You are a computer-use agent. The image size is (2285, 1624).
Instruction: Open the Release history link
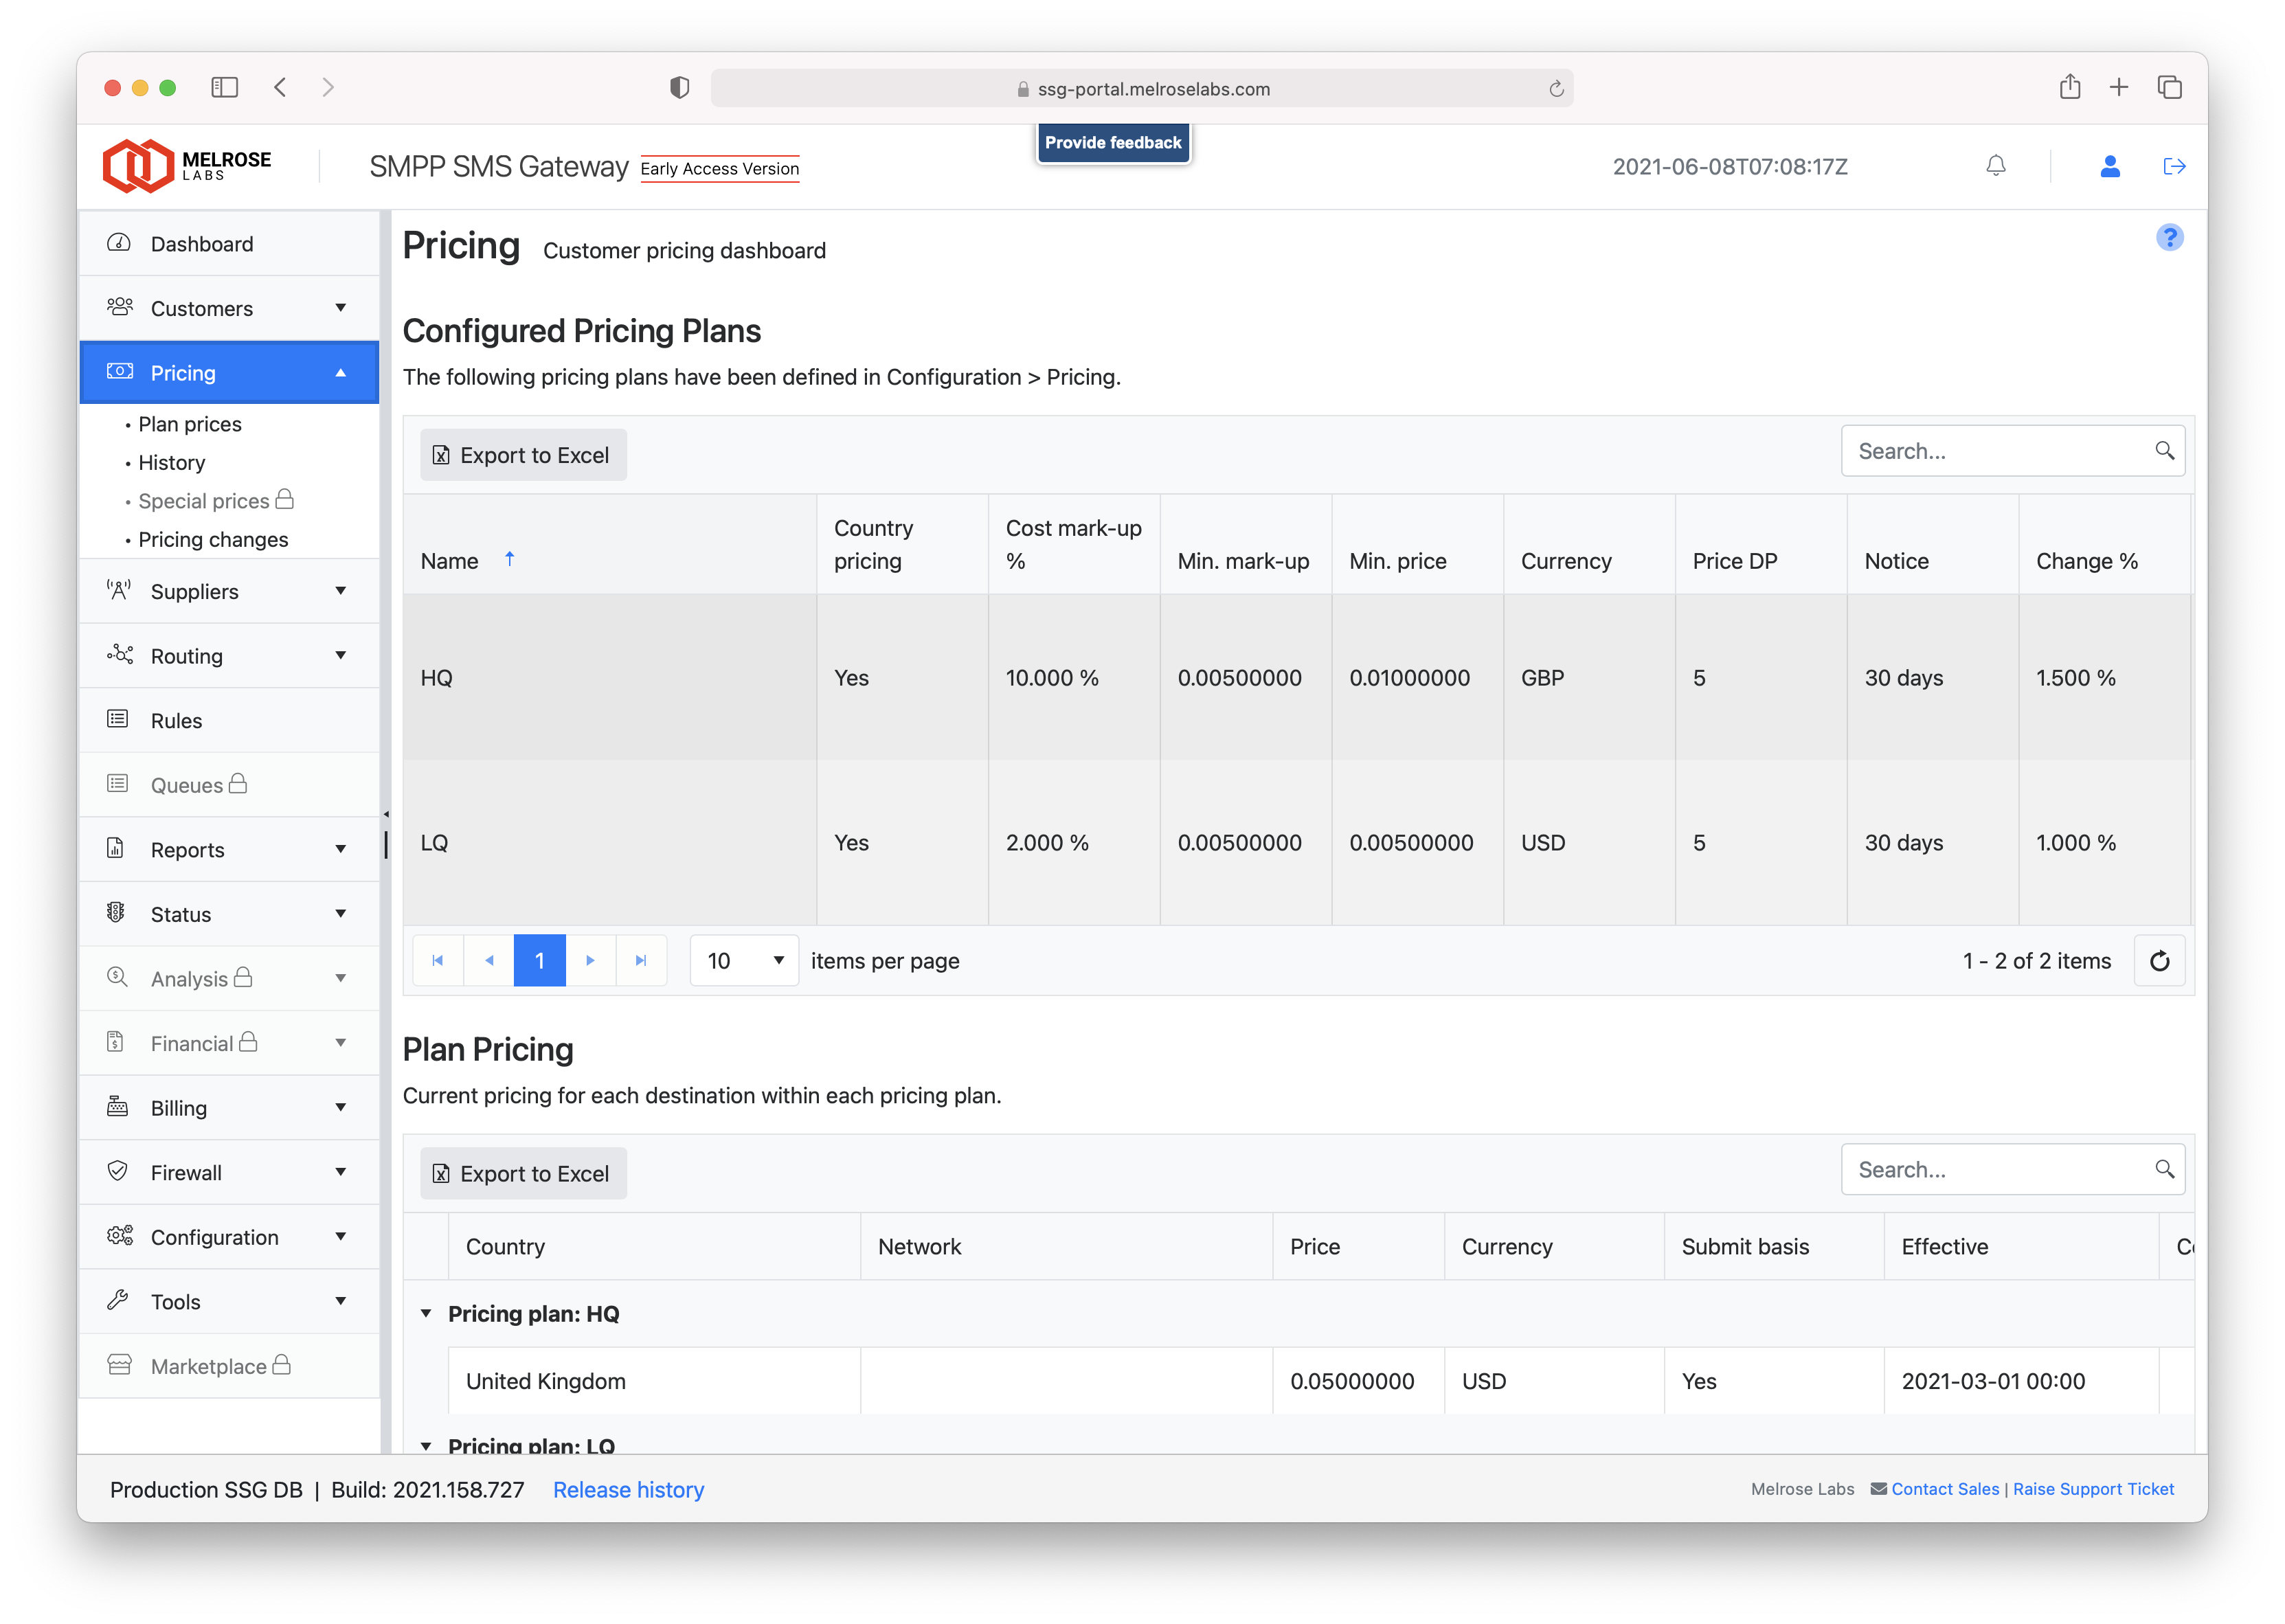coord(628,1489)
